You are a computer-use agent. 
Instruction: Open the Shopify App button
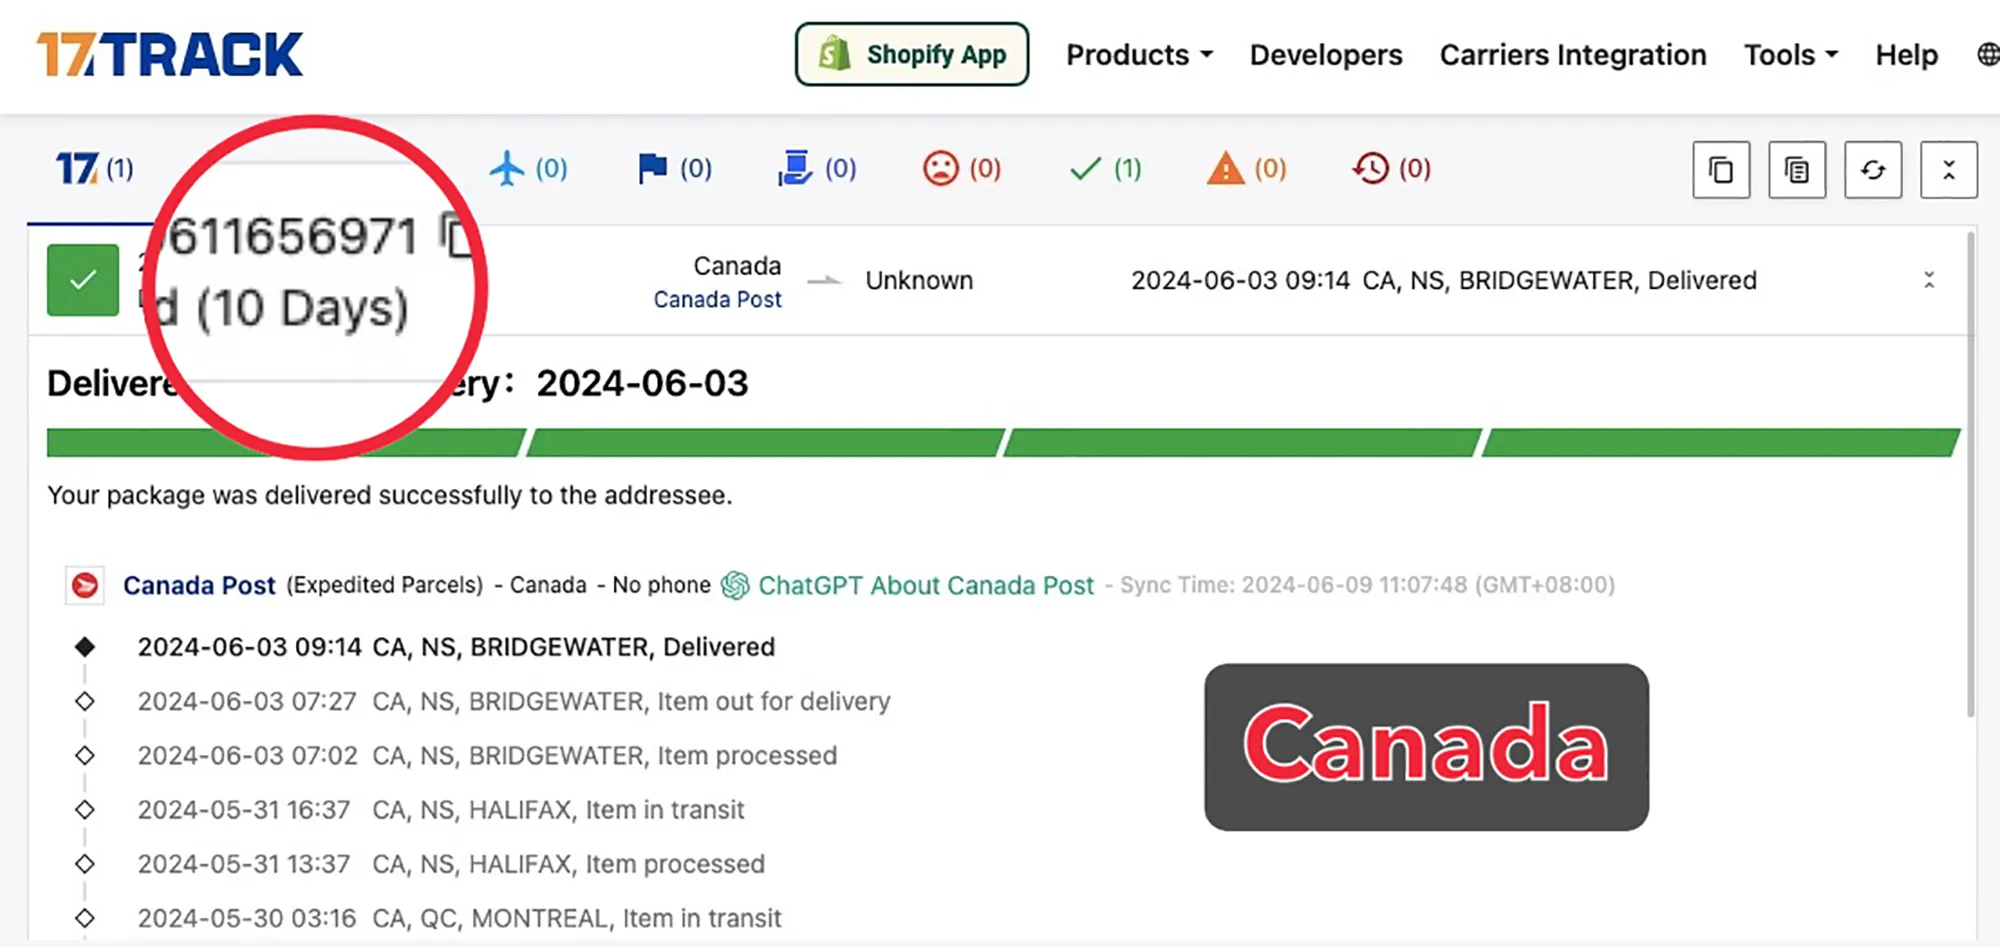tap(912, 54)
